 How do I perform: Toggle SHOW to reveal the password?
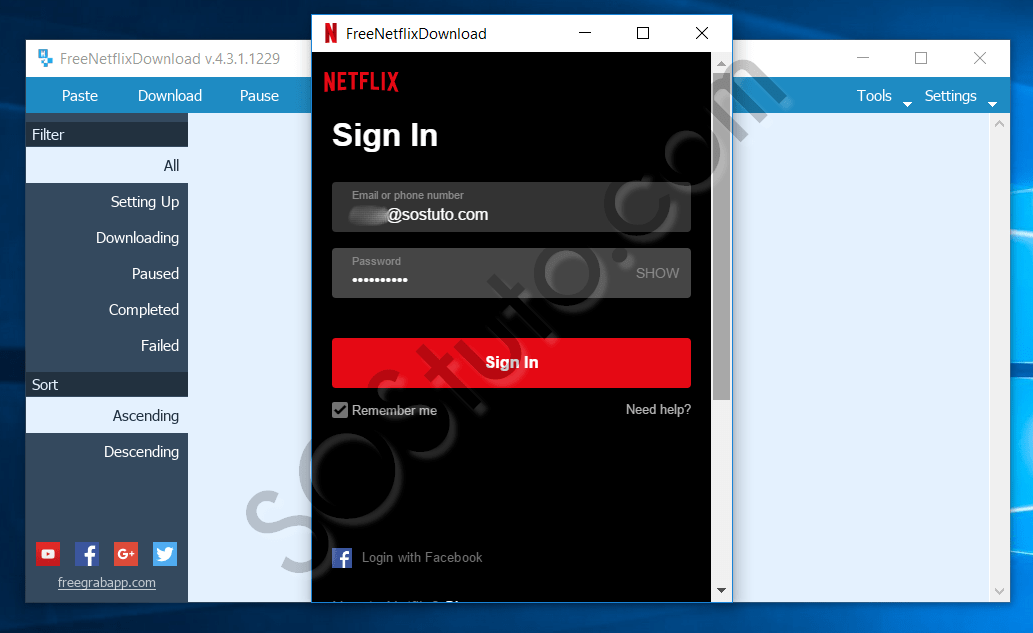tap(657, 272)
